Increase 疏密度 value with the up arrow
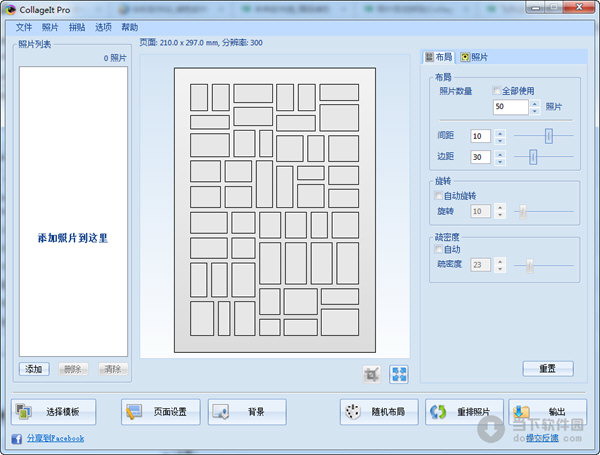 click(500, 261)
